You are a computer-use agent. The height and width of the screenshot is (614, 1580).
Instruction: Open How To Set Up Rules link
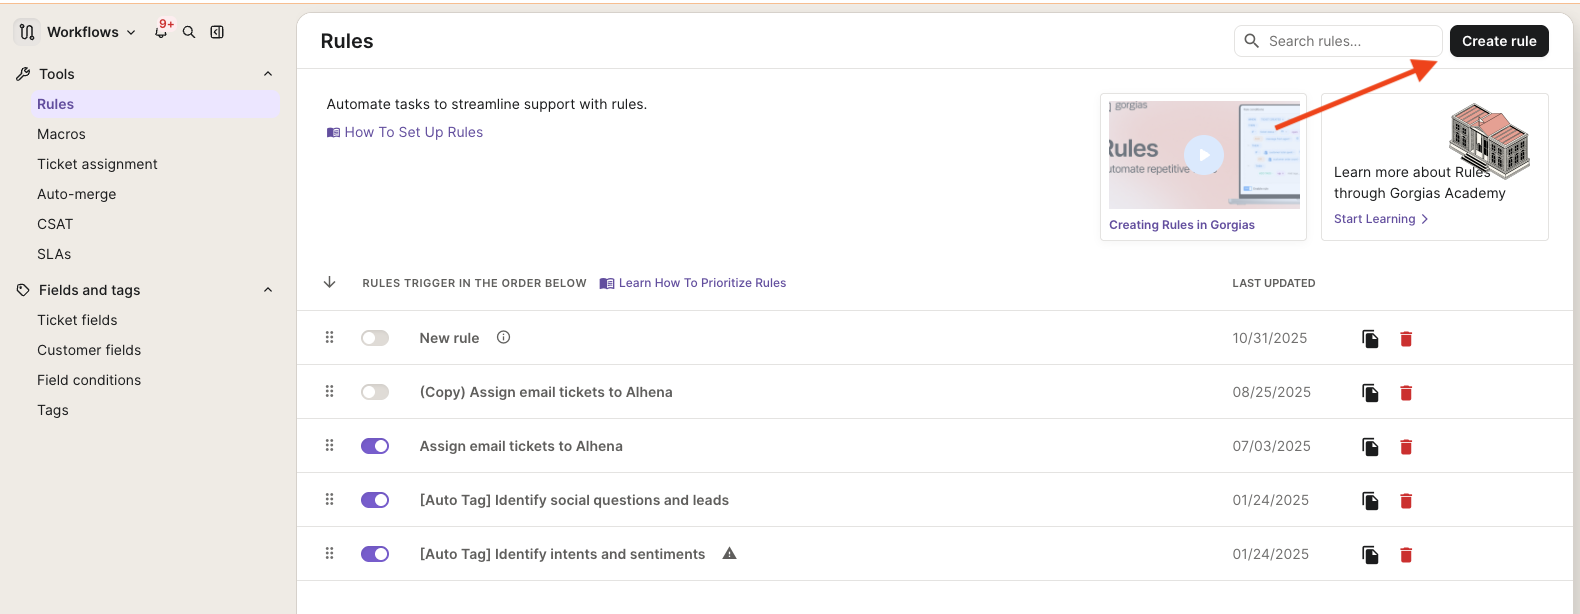[x=405, y=132]
